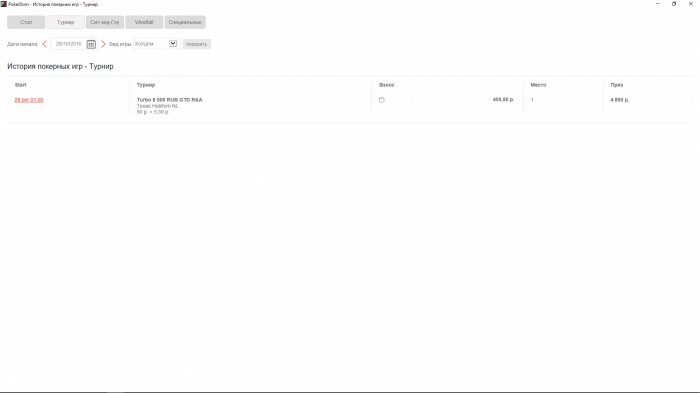Open the 28 oct 01:00 tournament link
The width and height of the screenshot is (700, 393).
29,100
